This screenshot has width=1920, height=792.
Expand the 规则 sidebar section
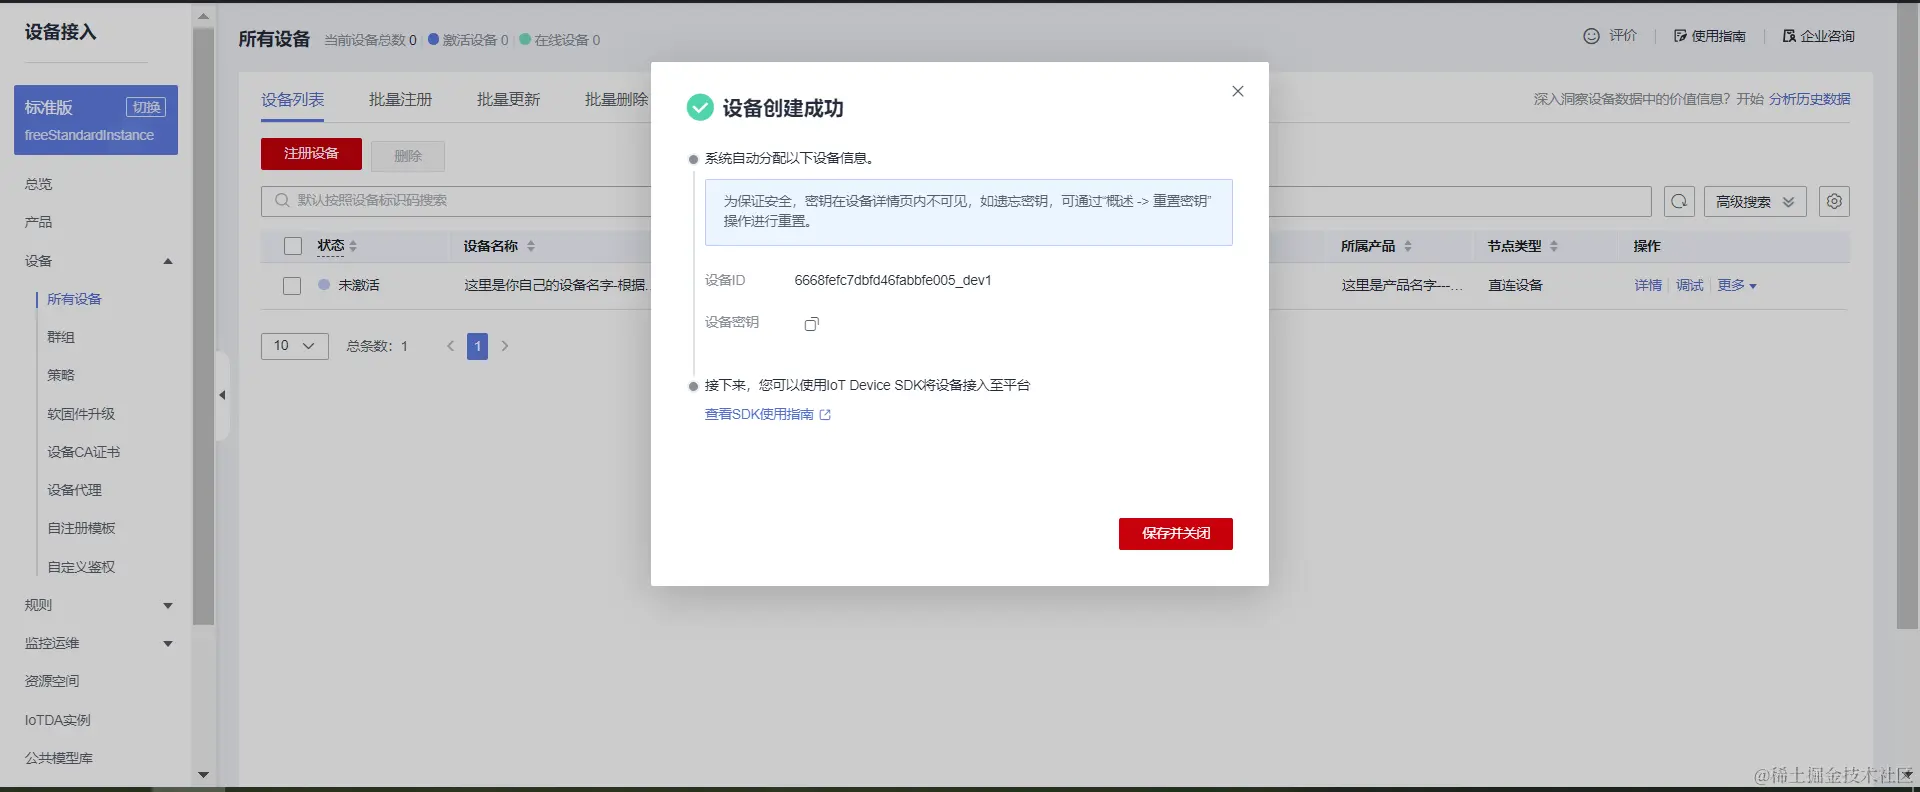(x=168, y=605)
